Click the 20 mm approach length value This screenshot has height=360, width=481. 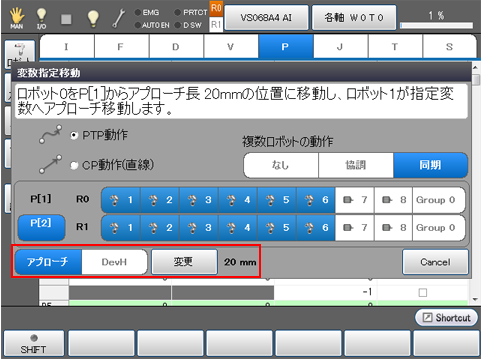pos(240,262)
